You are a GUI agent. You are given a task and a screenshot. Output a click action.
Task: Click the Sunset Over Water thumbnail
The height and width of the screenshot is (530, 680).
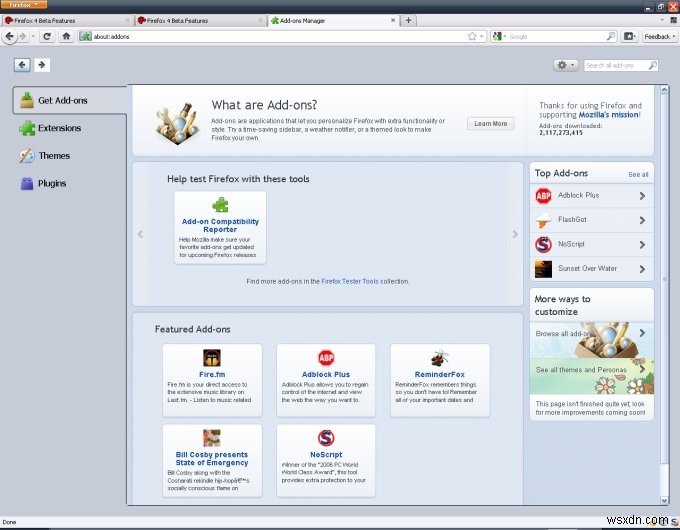click(x=543, y=269)
